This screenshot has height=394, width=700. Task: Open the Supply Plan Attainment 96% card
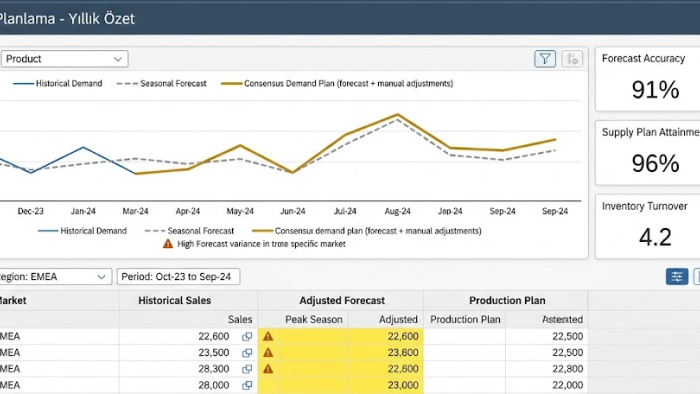point(648,153)
